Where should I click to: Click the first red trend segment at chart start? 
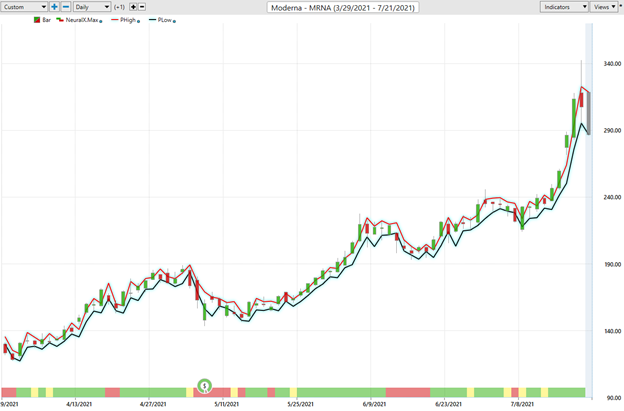coord(9,392)
